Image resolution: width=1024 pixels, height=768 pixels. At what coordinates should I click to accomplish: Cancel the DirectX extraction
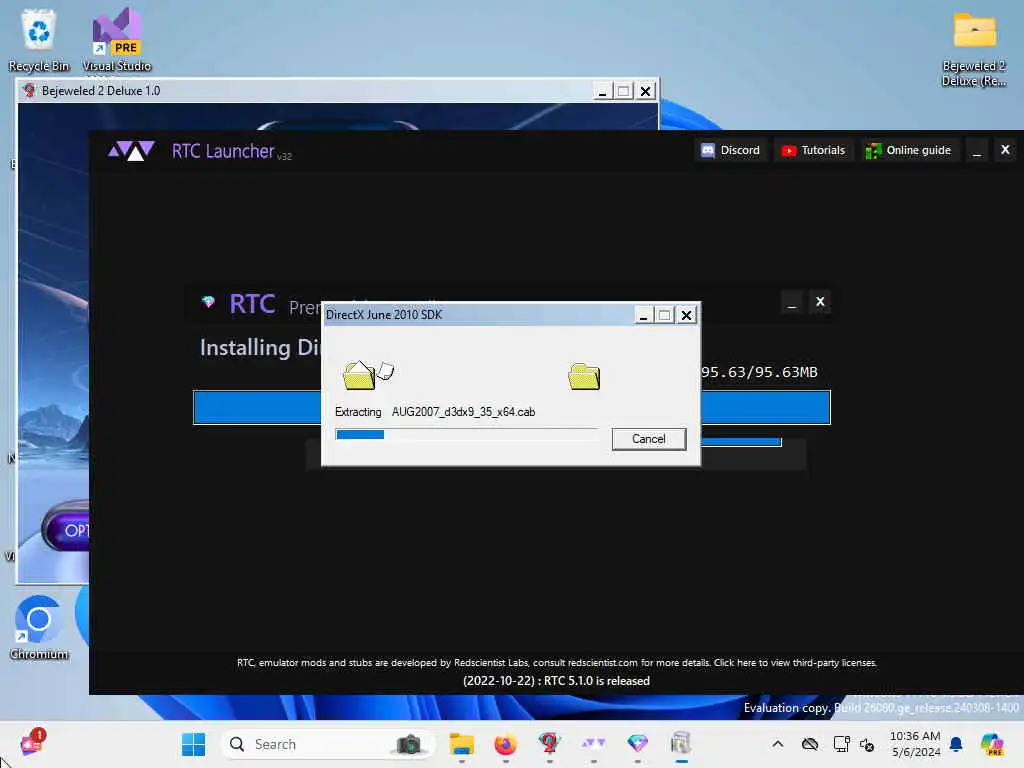648,439
